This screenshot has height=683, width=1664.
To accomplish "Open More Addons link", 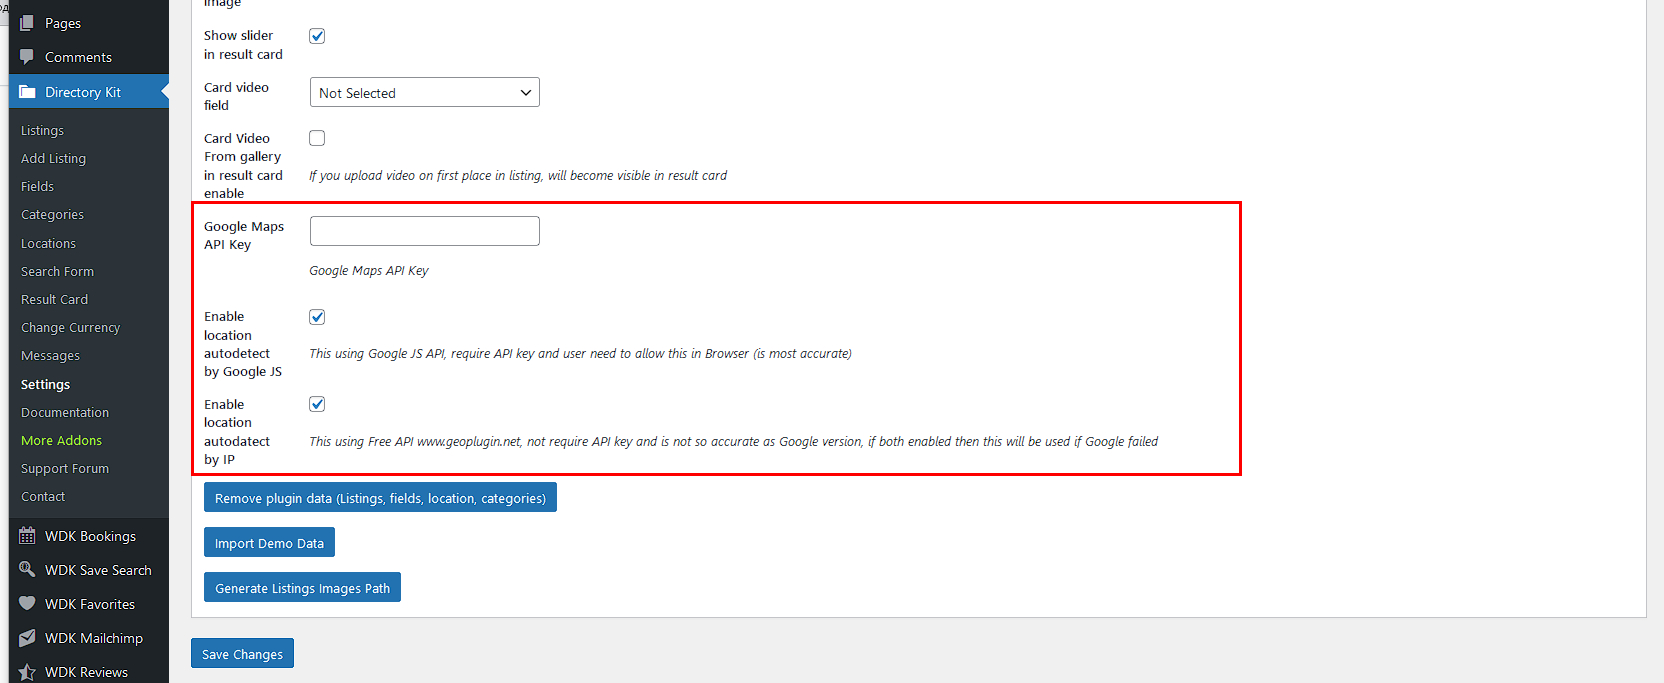I will 61,440.
